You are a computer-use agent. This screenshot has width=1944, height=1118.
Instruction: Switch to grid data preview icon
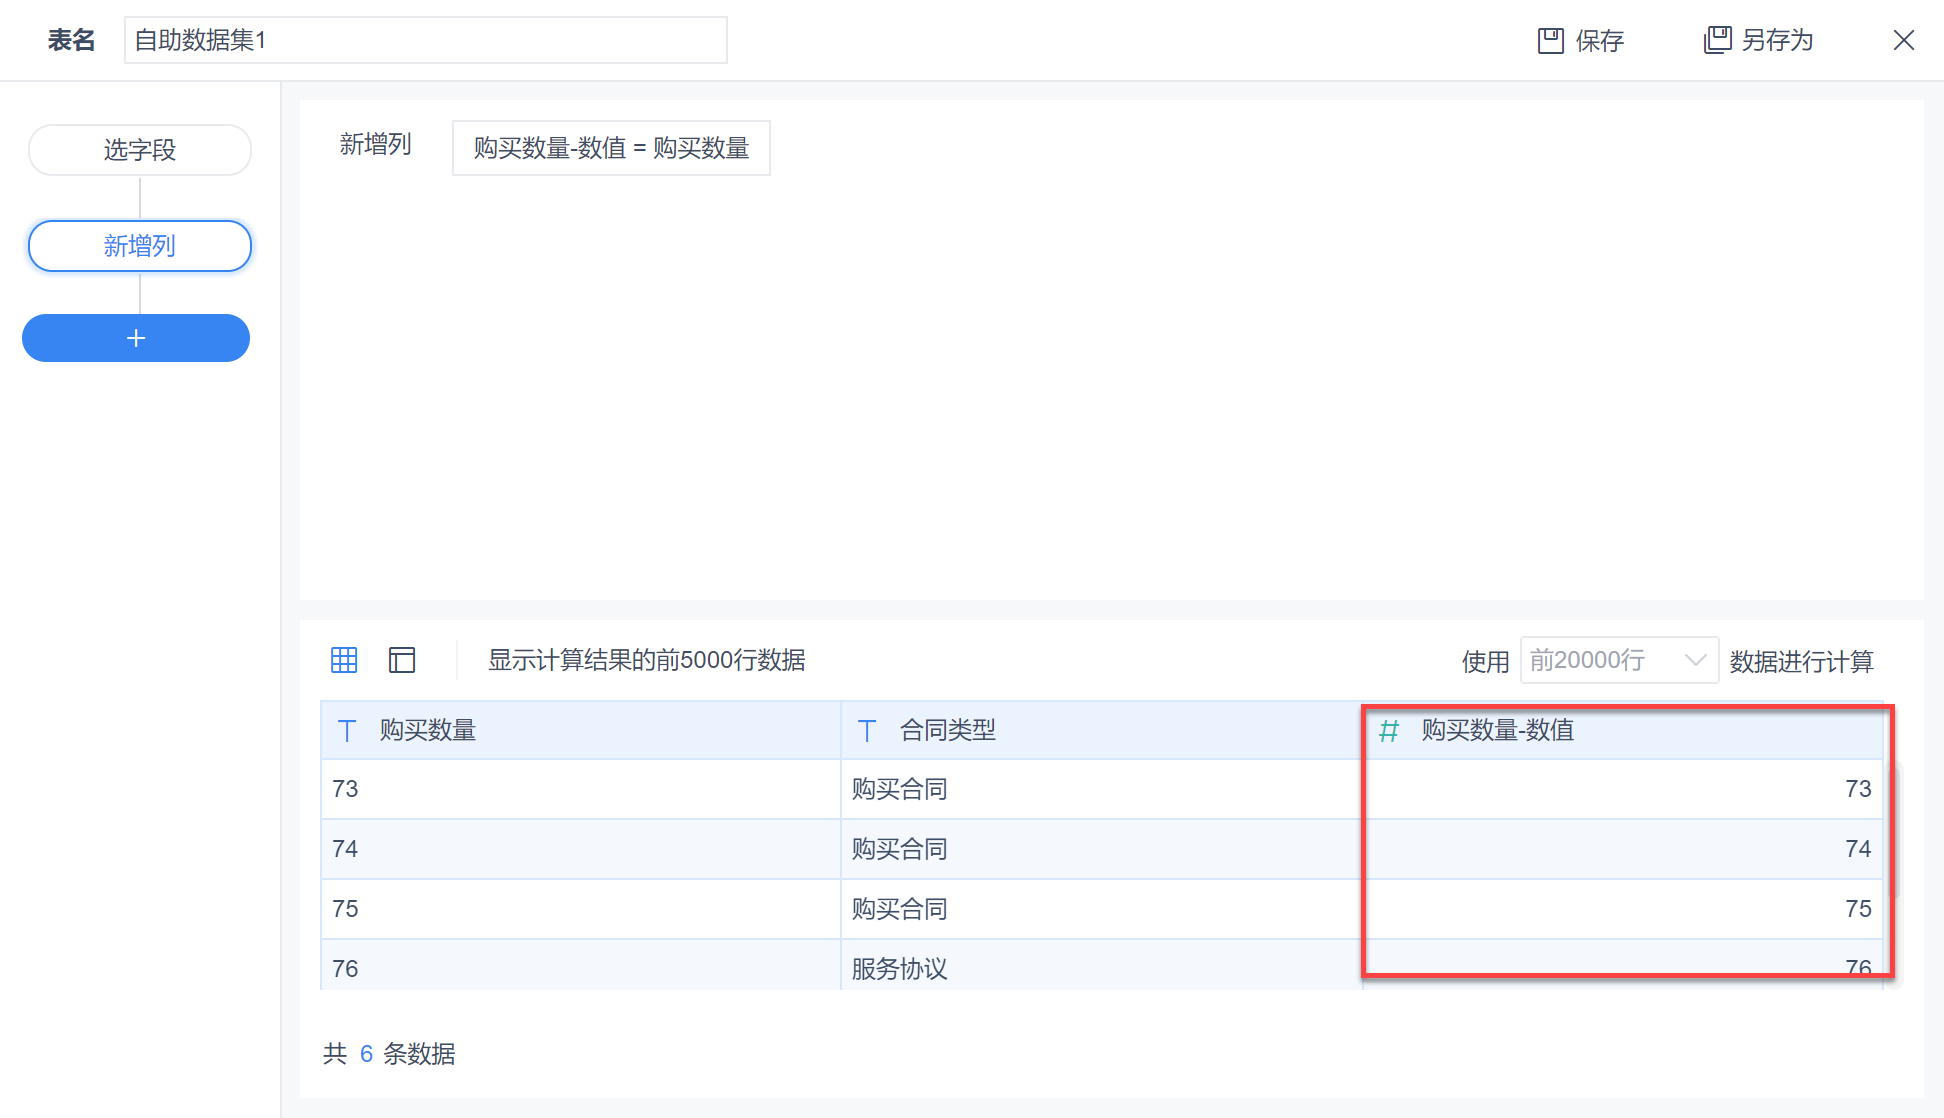(x=344, y=660)
